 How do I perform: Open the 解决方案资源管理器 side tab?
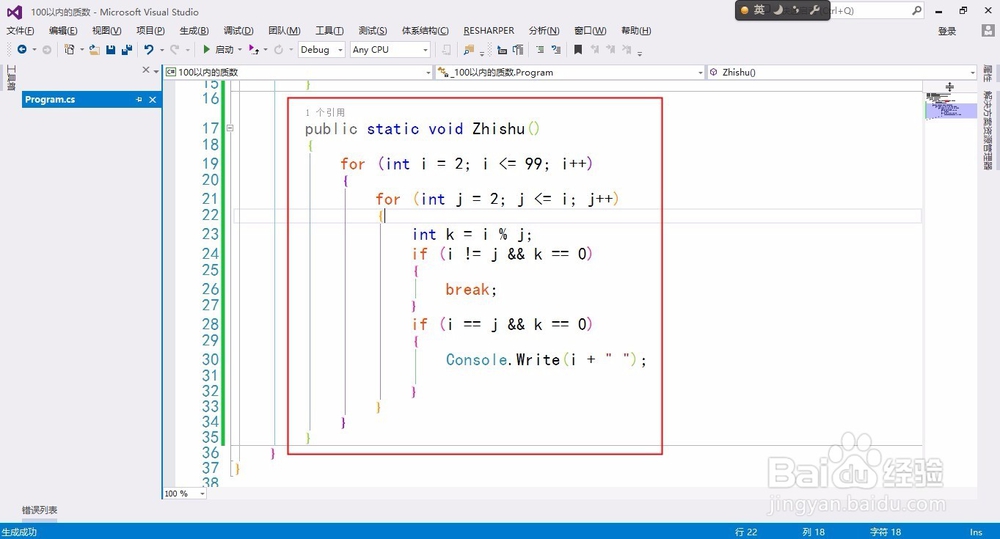pyautogui.click(x=987, y=131)
